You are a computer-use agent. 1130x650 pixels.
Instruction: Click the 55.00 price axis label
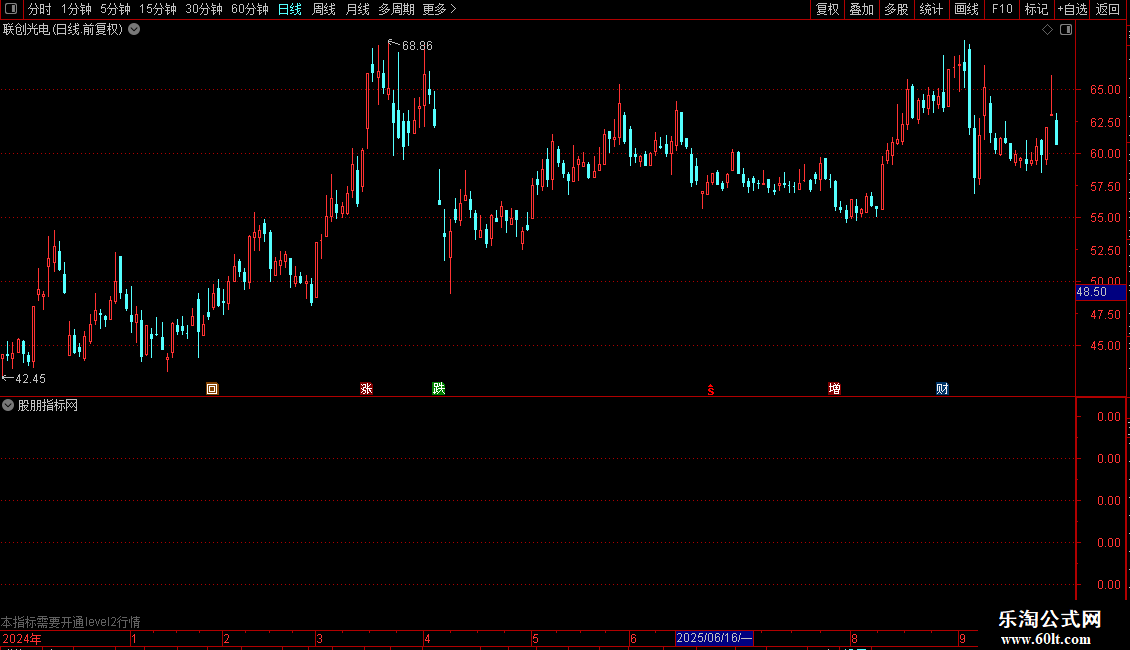click(x=1105, y=218)
